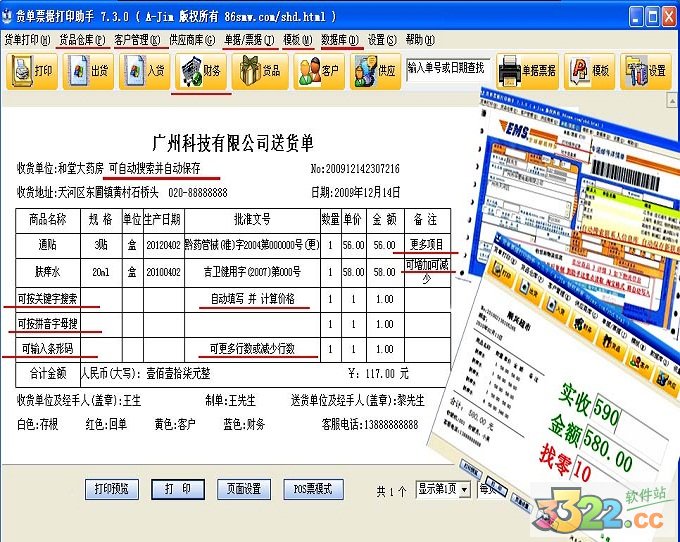Open the 单据票据 printer icon
The image size is (680, 542).
tap(527, 71)
